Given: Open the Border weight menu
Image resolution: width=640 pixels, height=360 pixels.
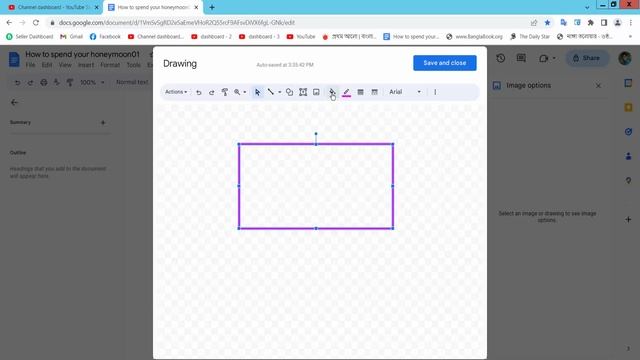Looking at the screenshot, I should pyautogui.click(x=360, y=92).
